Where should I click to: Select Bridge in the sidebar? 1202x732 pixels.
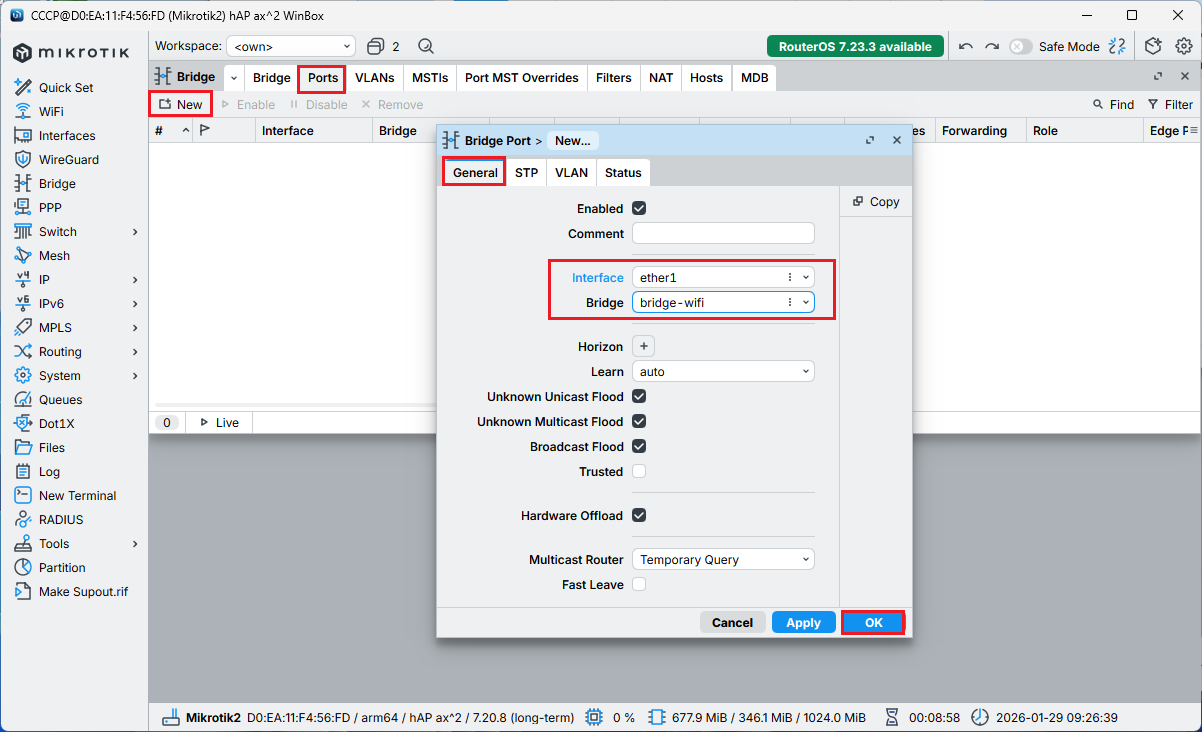(57, 183)
